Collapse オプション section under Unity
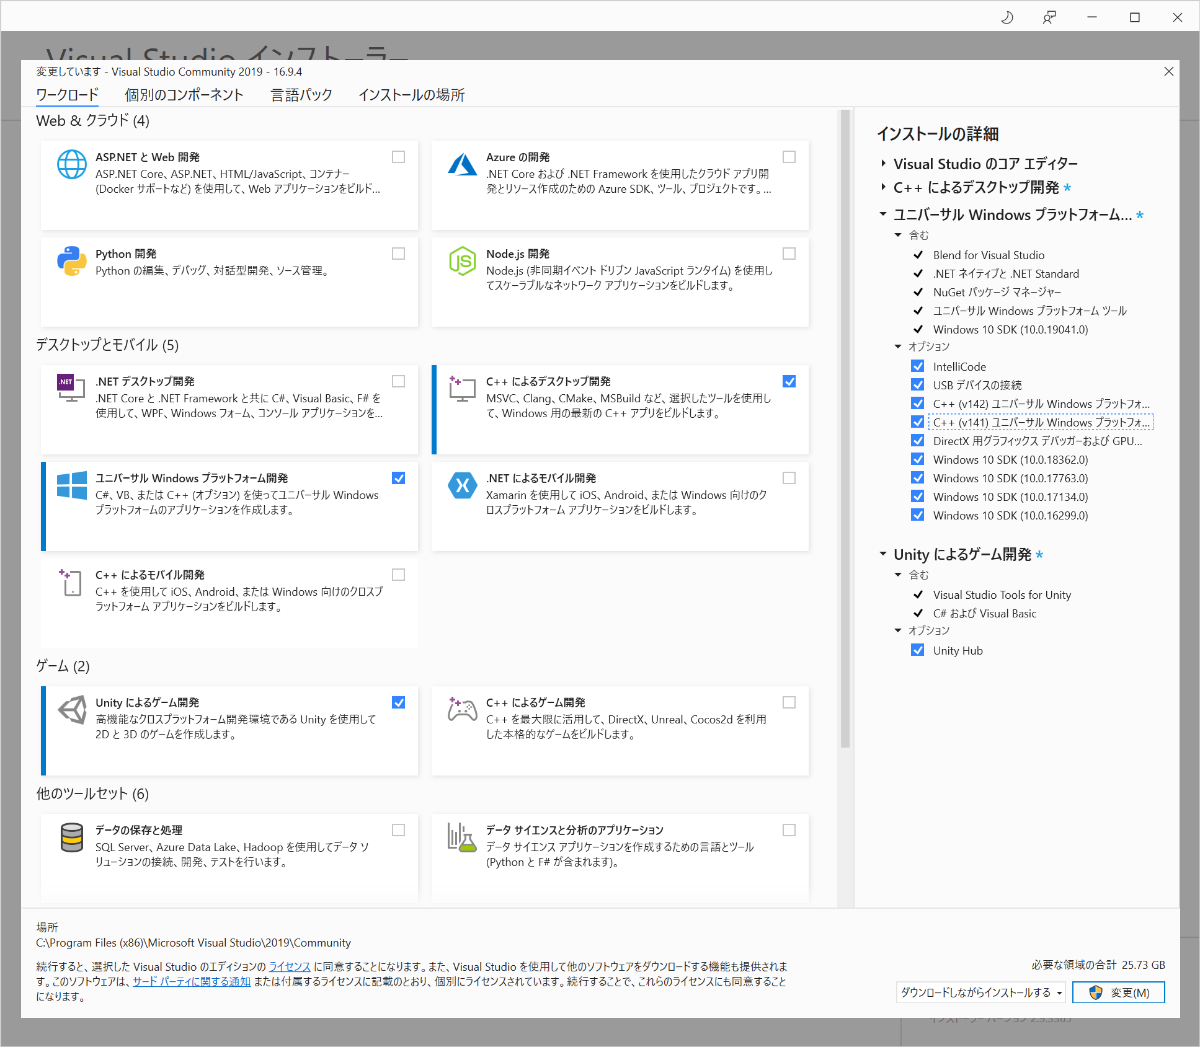The height and width of the screenshot is (1047, 1200). coord(898,631)
